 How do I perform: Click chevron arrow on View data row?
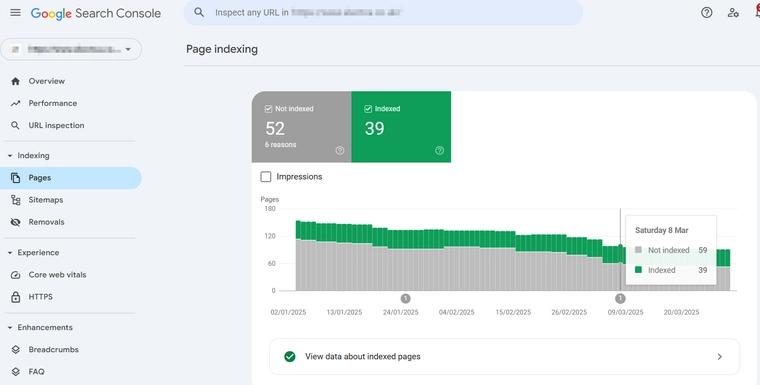point(719,357)
